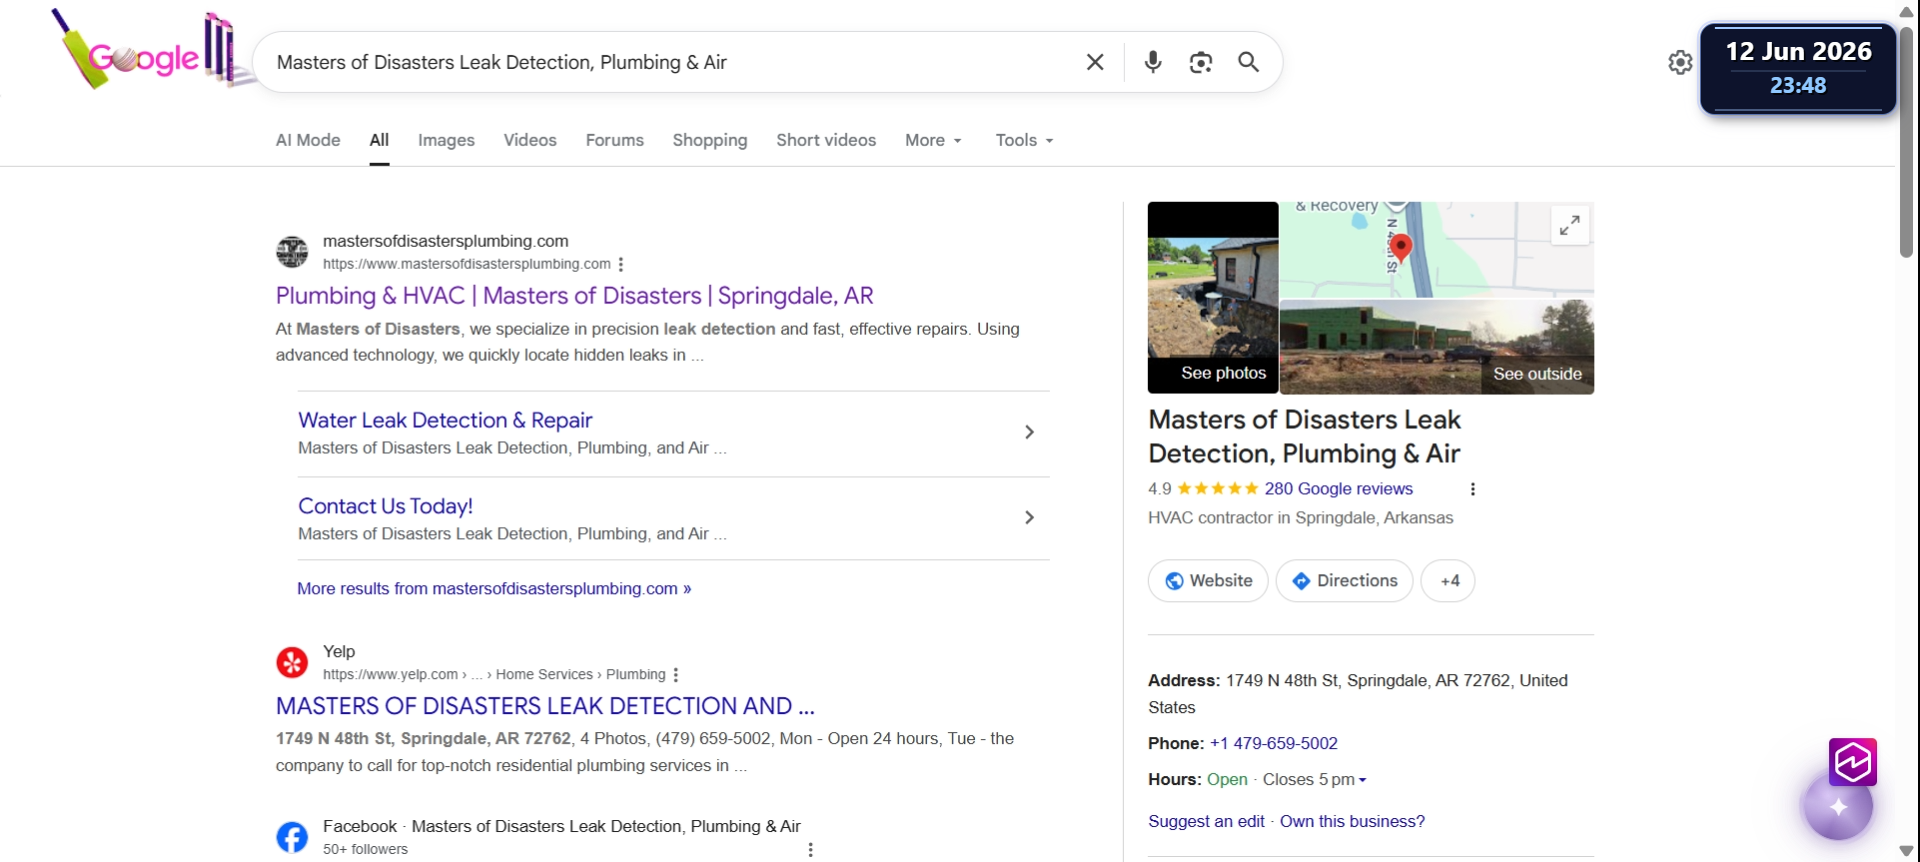
Task: Switch to AI Mode tab
Action: 308,140
